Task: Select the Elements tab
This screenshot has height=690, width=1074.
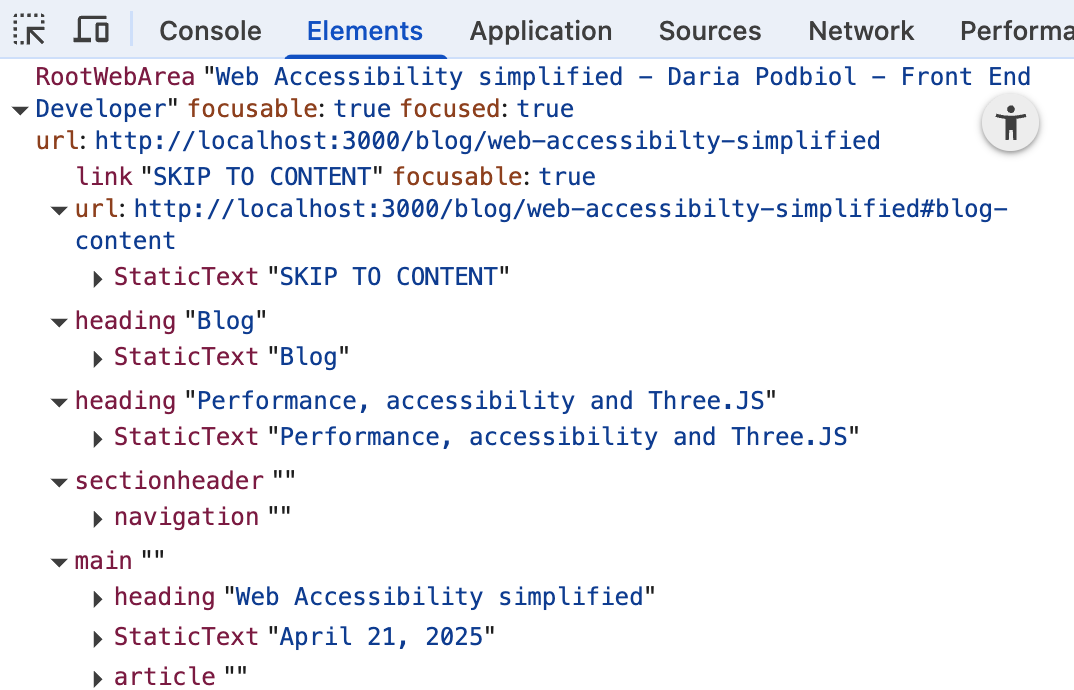Action: click(365, 31)
